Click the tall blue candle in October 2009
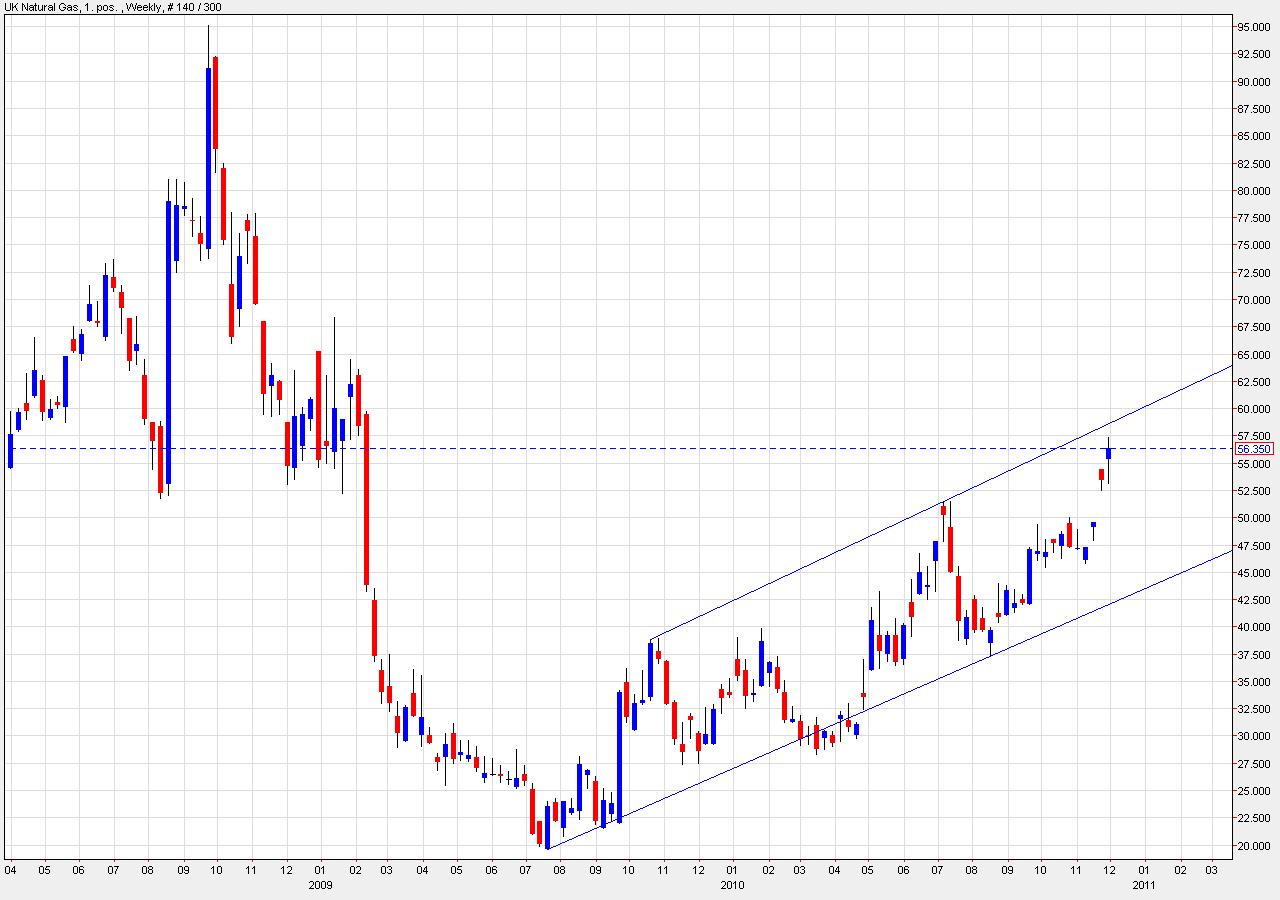Image resolution: width=1280 pixels, height=900 pixels. tap(620, 755)
